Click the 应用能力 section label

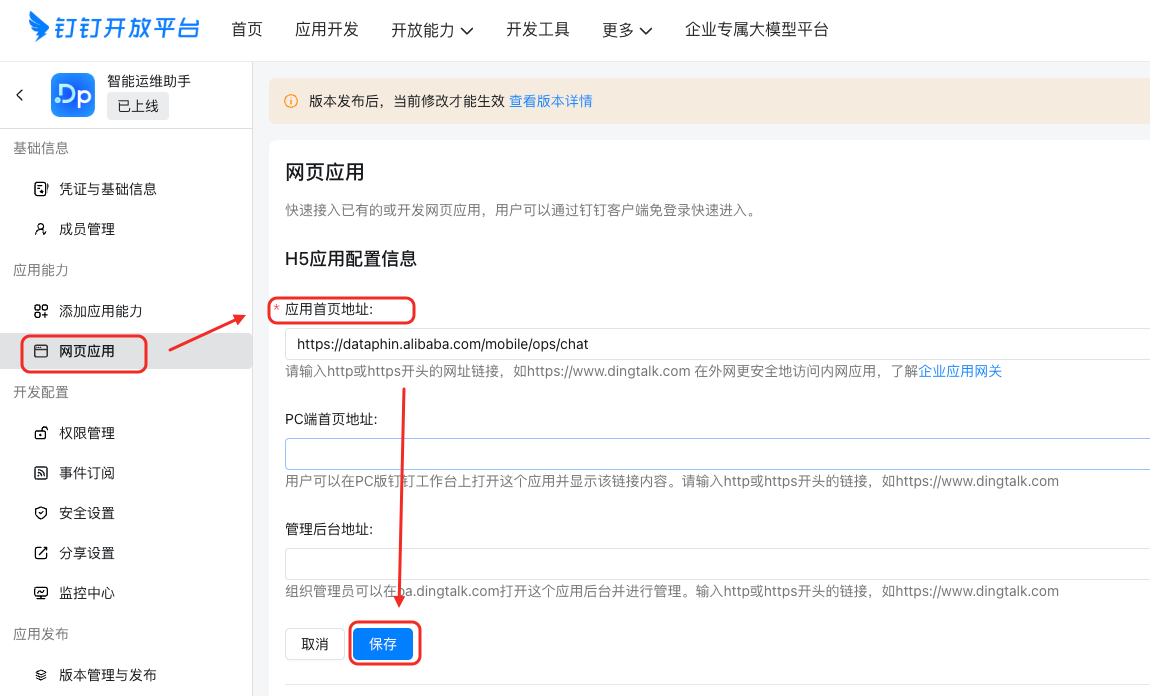41,270
